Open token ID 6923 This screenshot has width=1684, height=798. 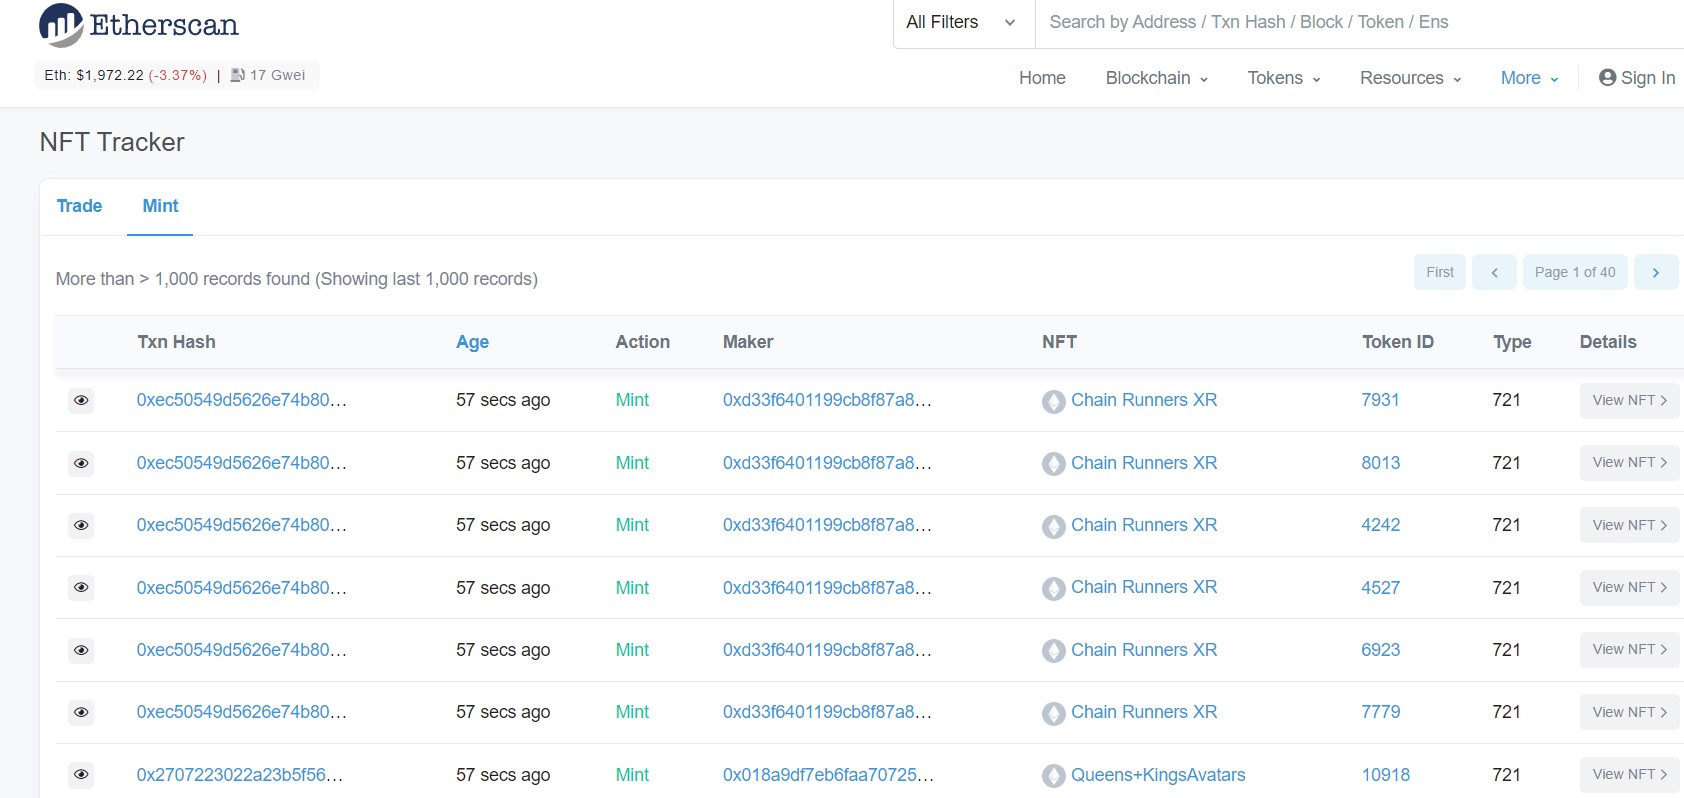[1380, 650]
